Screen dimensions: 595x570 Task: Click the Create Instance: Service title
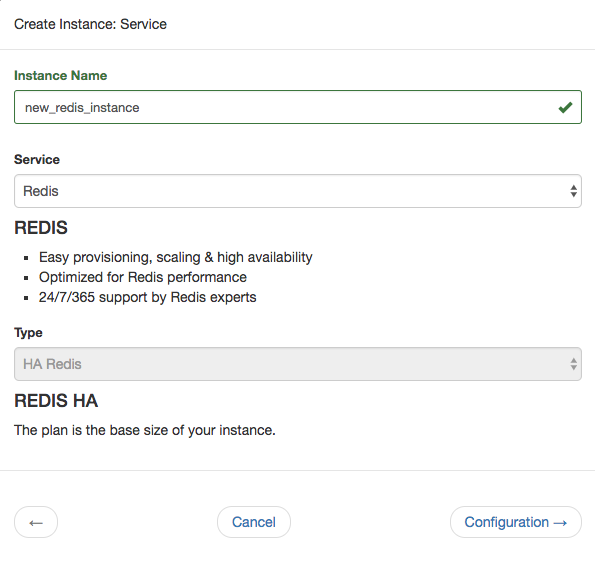coord(91,24)
